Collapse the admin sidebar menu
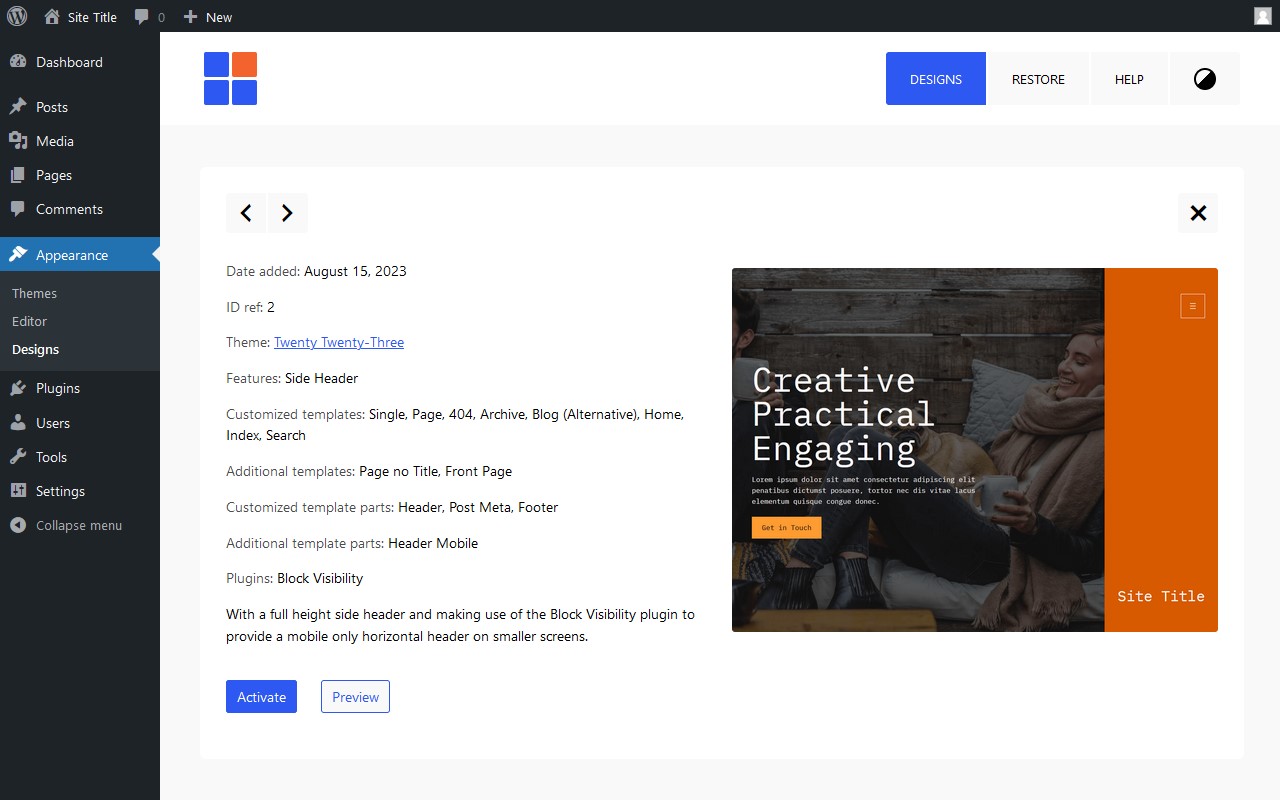Screen dimensions: 1280x800 pyautogui.click(x=80, y=525)
